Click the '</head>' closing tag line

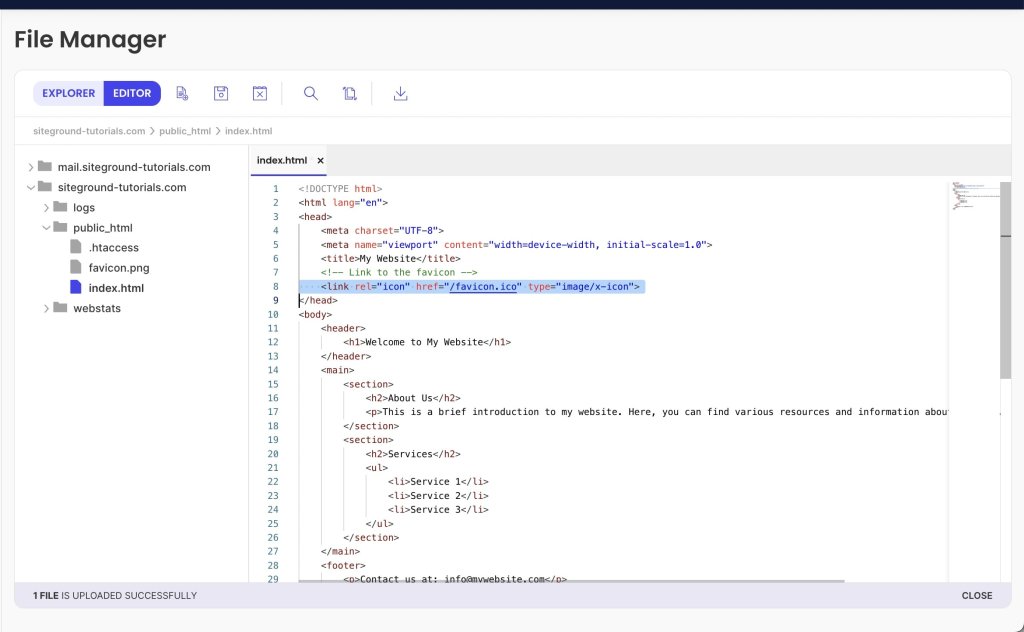tap(318, 300)
